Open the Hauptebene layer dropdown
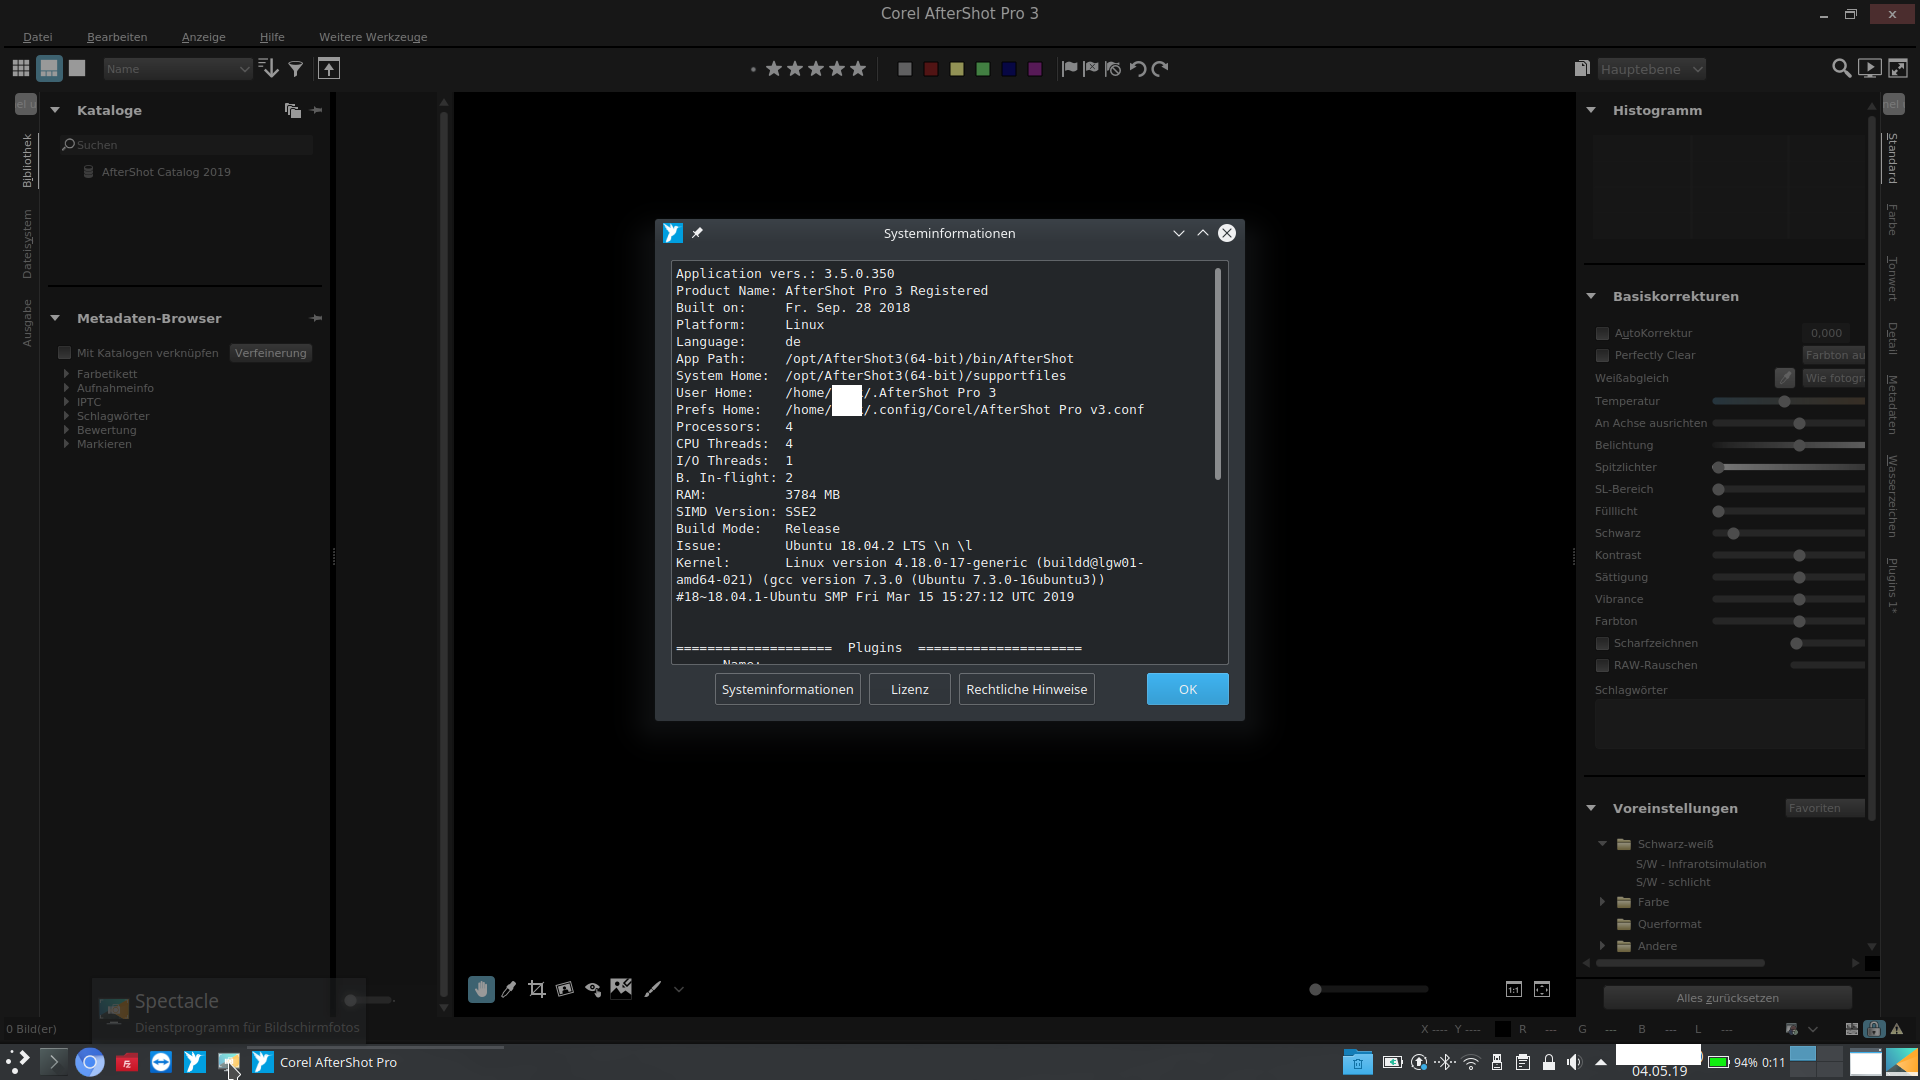The height and width of the screenshot is (1080, 1920). coord(1651,69)
